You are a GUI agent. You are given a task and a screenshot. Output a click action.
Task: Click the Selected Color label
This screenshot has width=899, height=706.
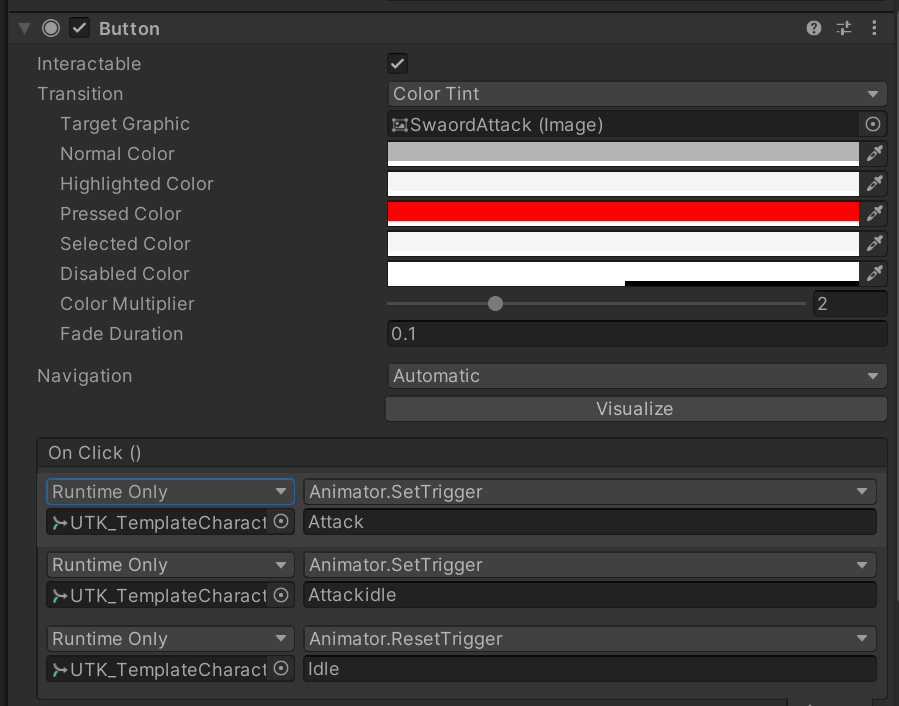125,244
